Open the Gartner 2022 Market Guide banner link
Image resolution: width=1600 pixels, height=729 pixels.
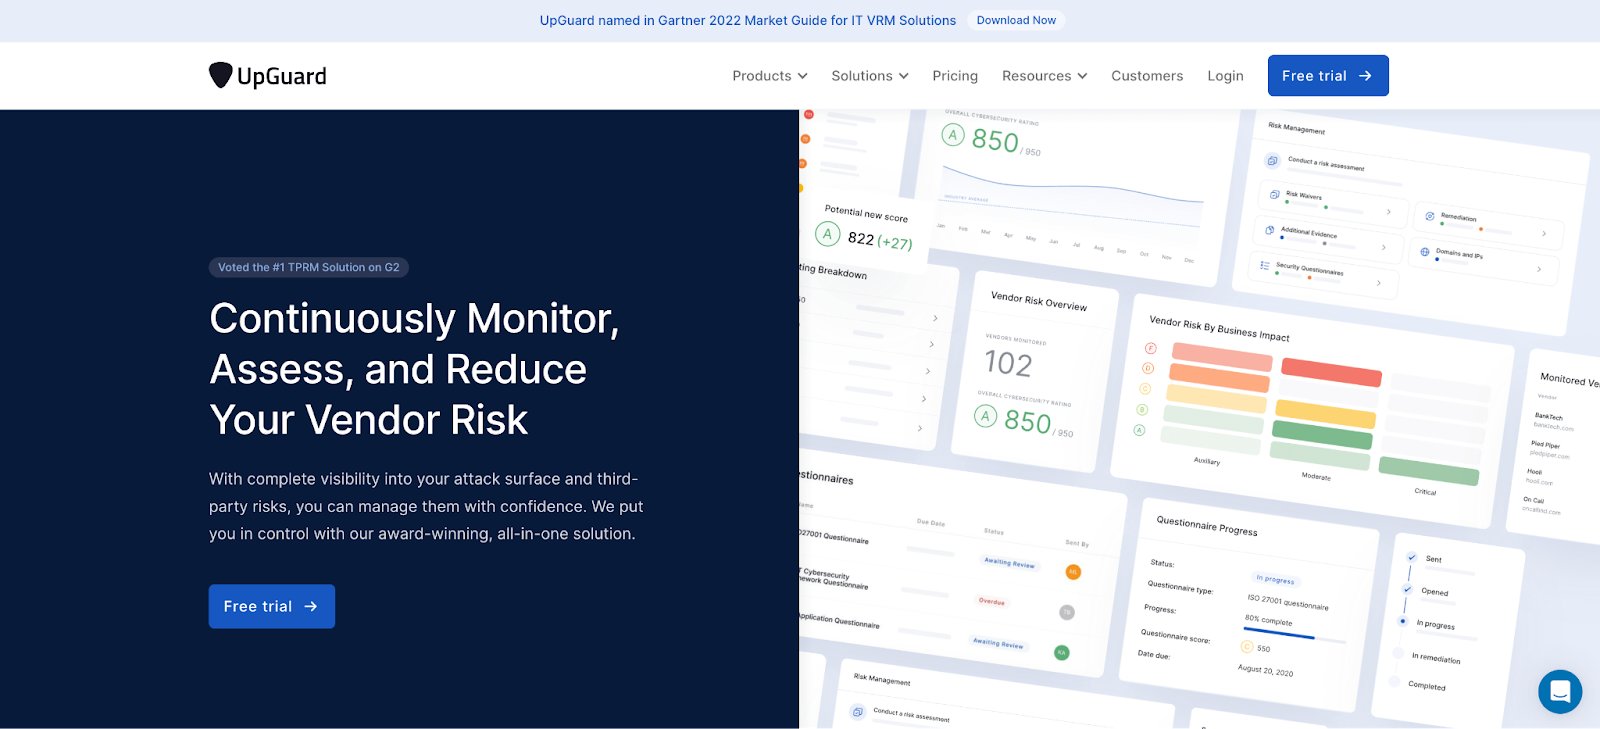[x=748, y=20]
